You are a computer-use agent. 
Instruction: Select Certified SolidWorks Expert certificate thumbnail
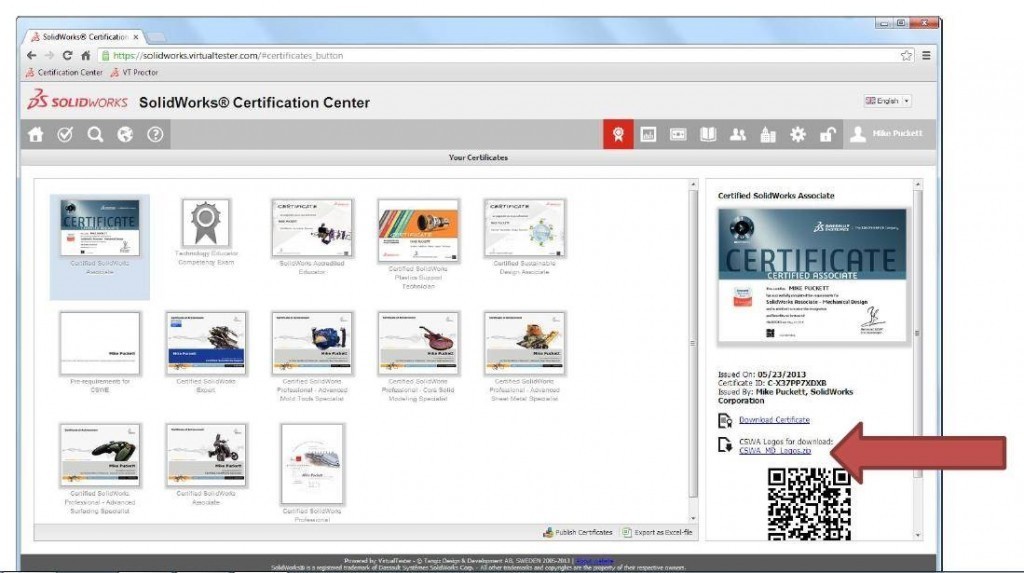(x=206, y=343)
